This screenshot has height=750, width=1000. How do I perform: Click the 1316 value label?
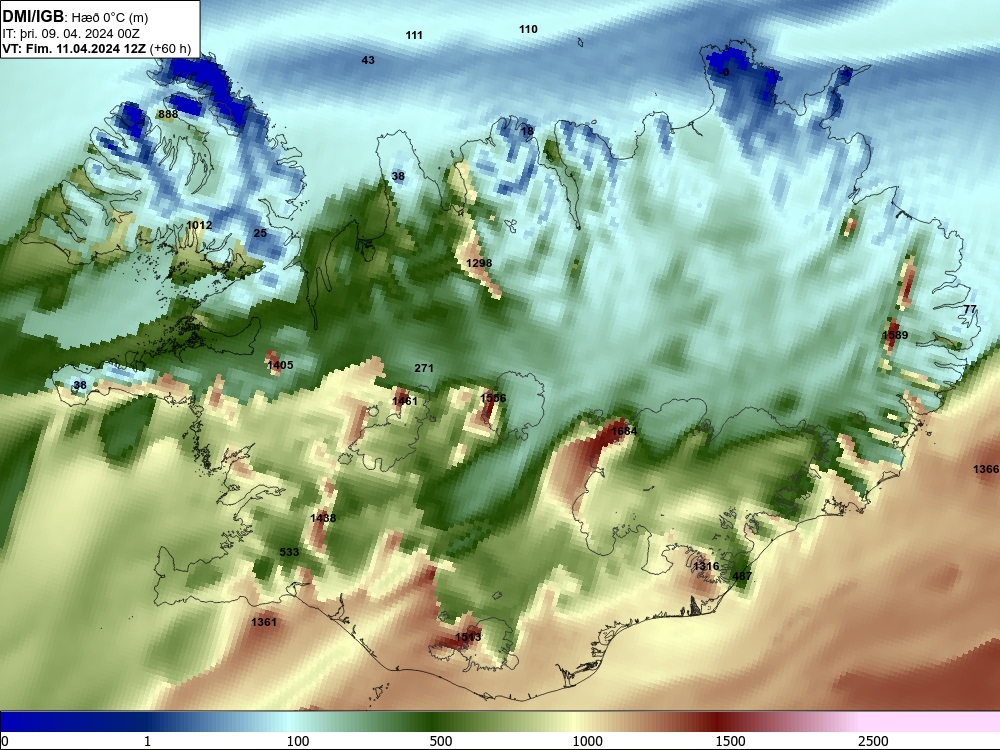[x=706, y=566]
